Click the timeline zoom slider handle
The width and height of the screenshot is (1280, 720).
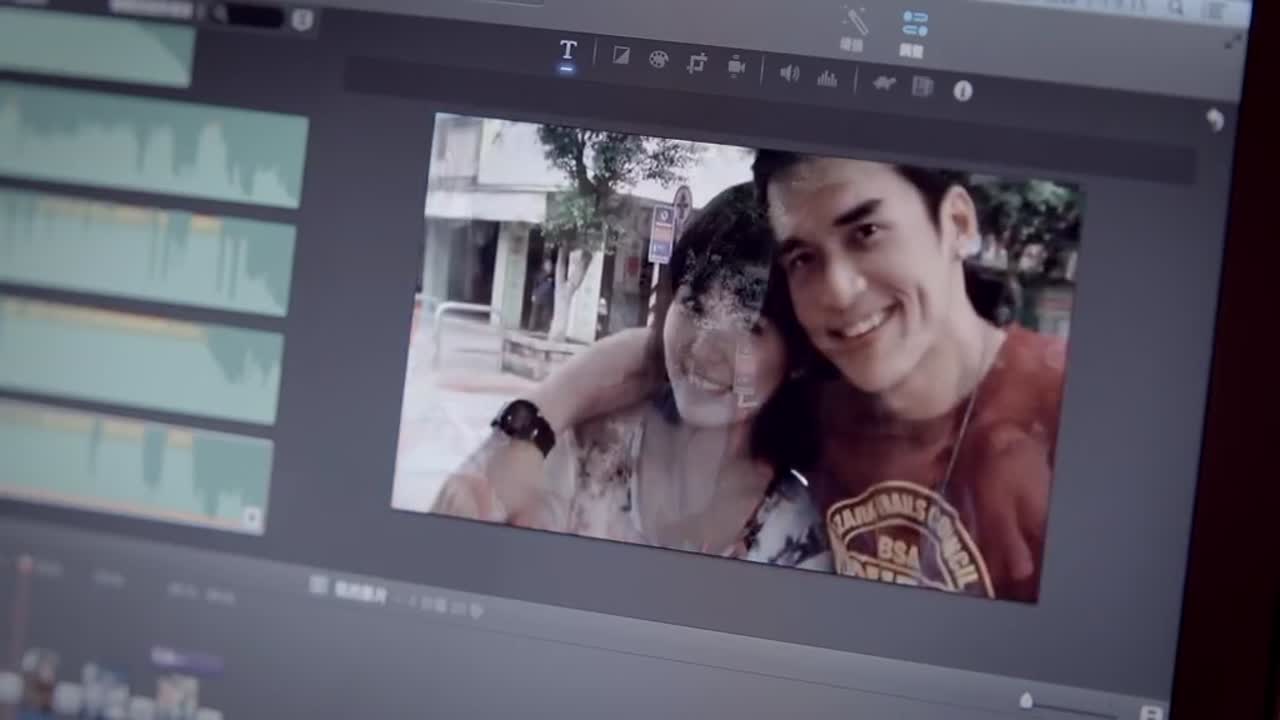(x=1026, y=701)
